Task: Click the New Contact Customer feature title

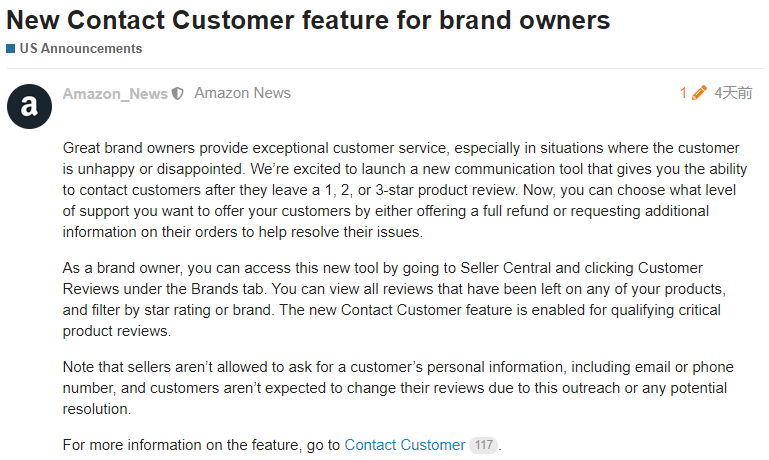Action: click(x=308, y=19)
